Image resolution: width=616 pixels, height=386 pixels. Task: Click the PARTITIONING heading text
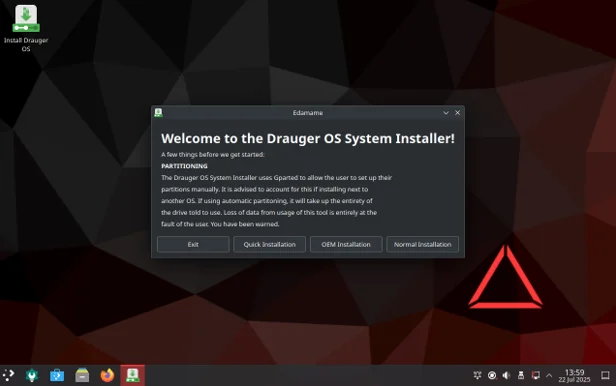point(184,166)
